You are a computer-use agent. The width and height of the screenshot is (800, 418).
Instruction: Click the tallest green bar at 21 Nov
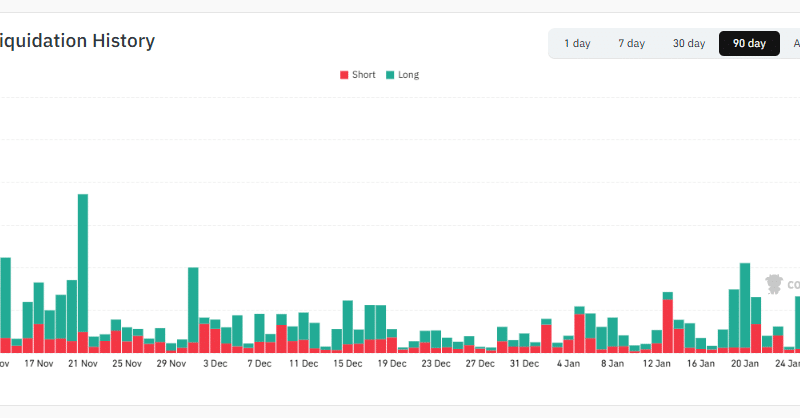click(x=83, y=260)
